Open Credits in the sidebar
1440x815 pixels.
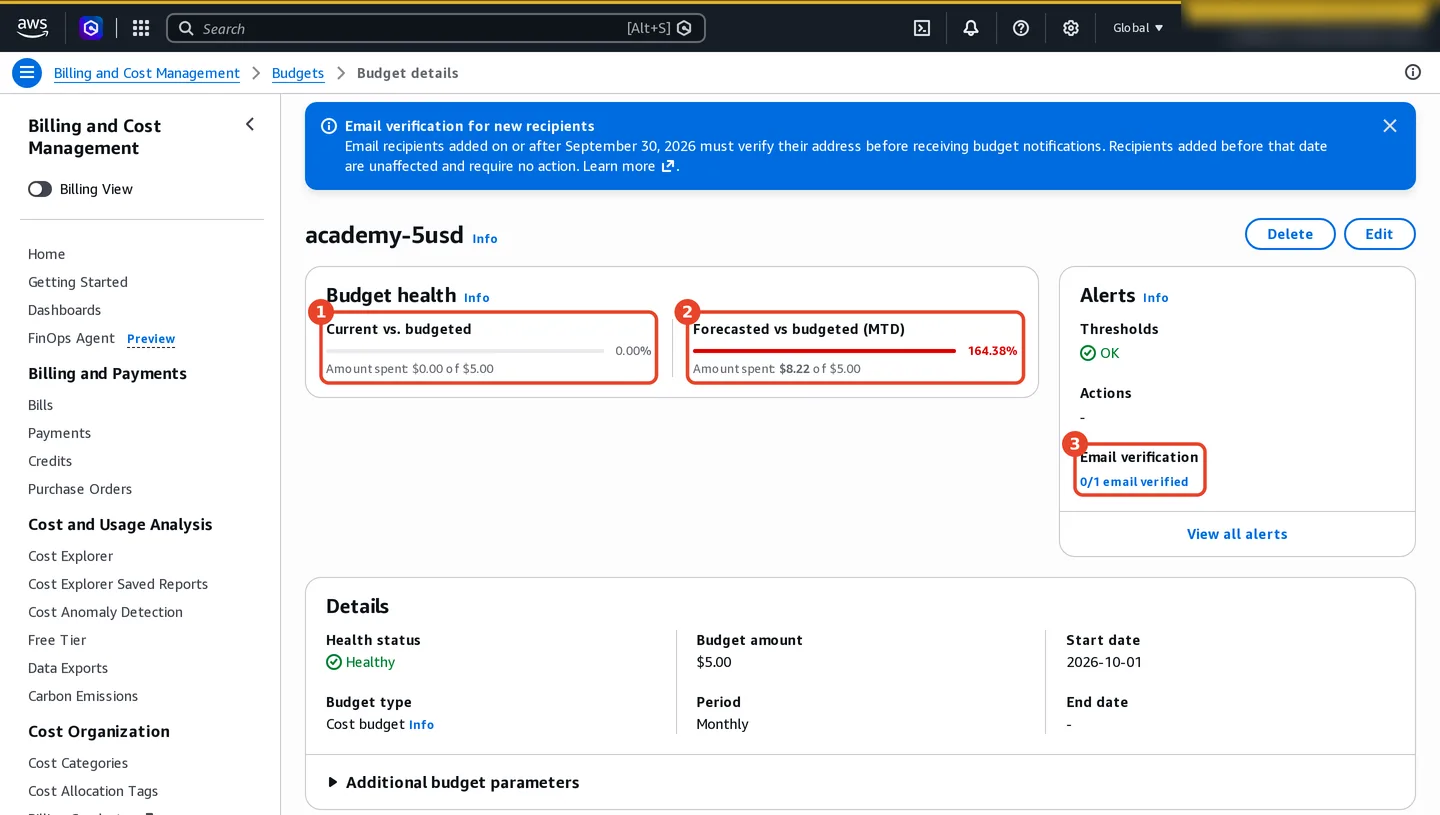[50, 461]
